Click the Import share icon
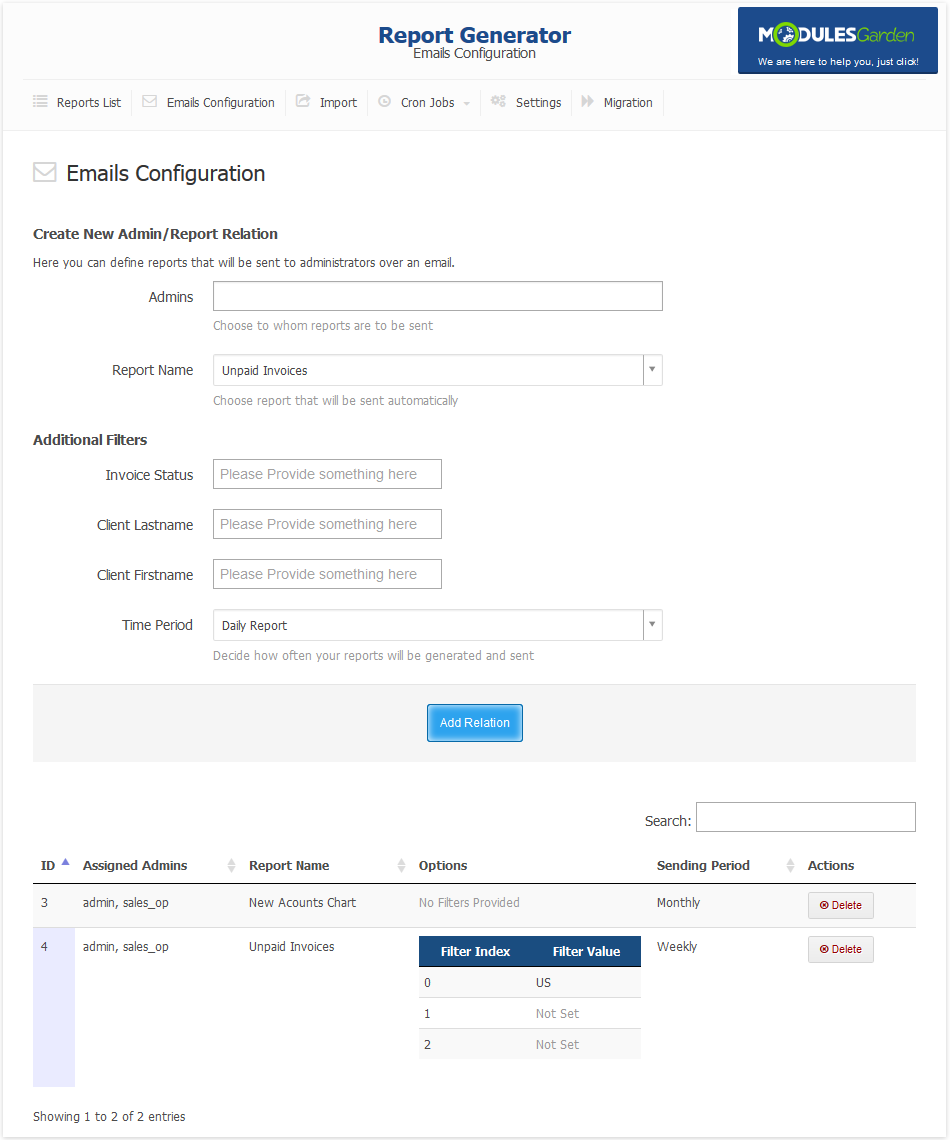Screen dimensions: 950x1140 [x=302, y=101]
